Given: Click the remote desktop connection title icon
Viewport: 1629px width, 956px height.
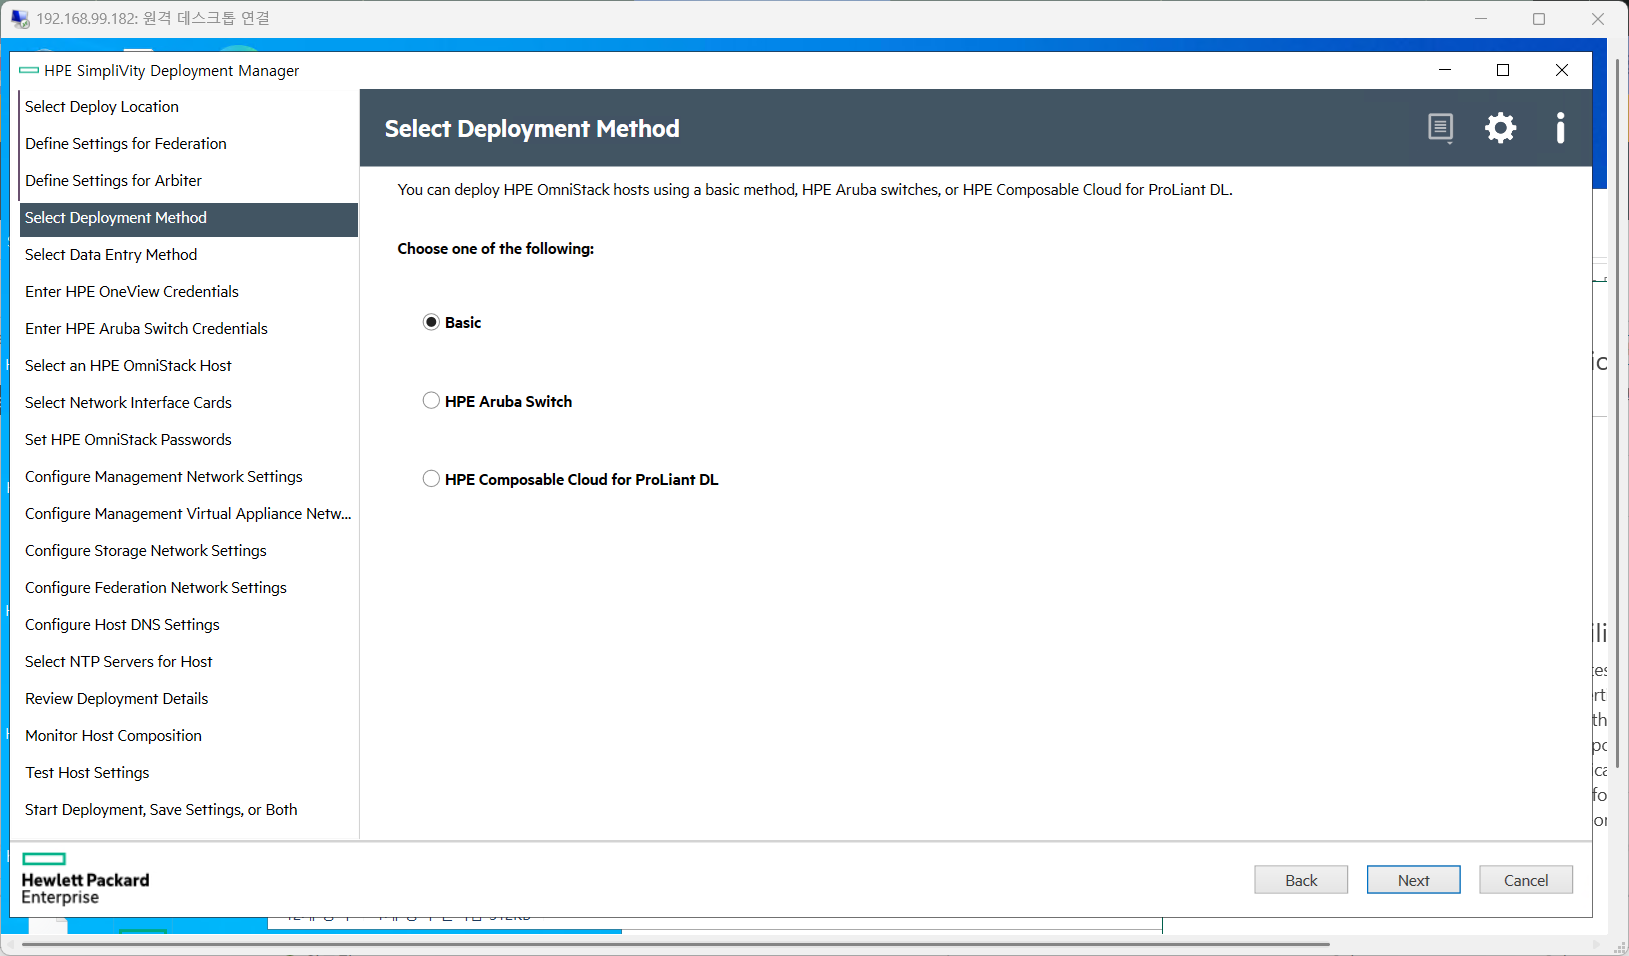Looking at the screenshot, I should pyautogui.click(x=20, y=19).
